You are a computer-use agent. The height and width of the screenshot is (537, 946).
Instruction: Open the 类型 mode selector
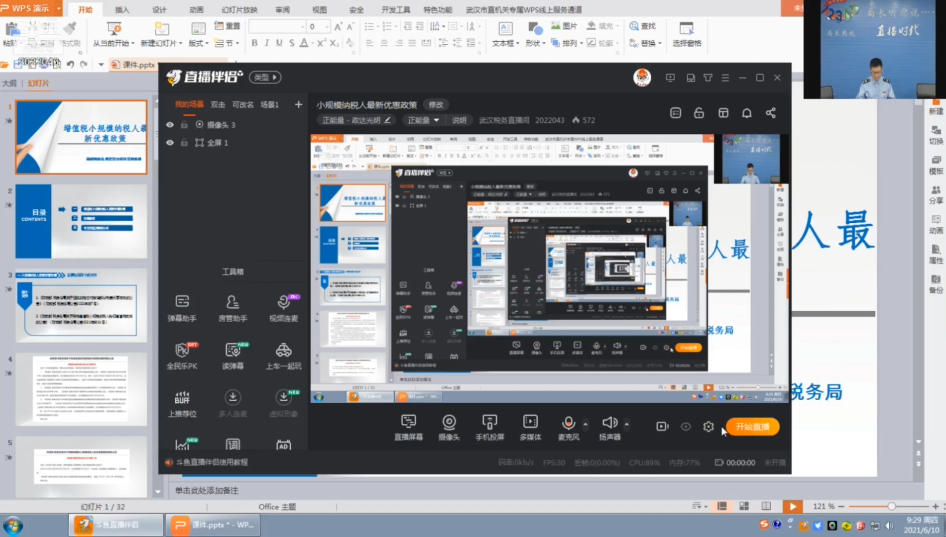tap(265, 77)
